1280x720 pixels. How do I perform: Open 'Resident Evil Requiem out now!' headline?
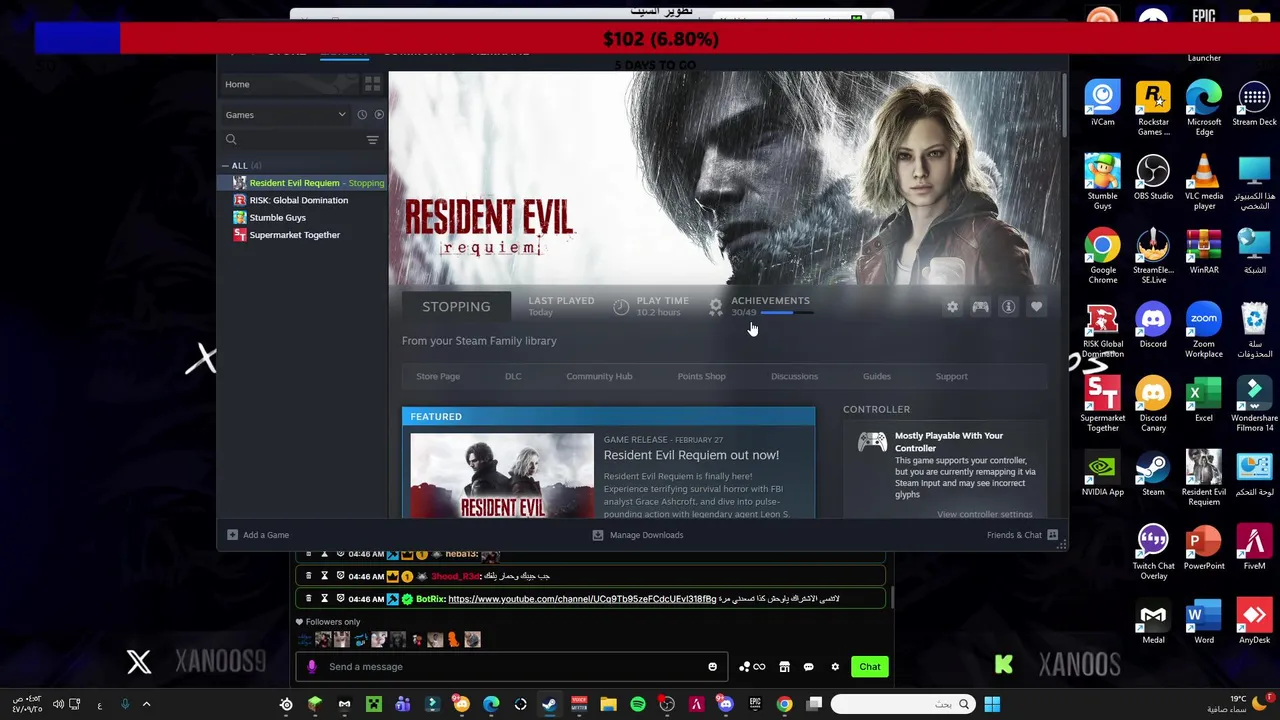click(x=691, y=455)
